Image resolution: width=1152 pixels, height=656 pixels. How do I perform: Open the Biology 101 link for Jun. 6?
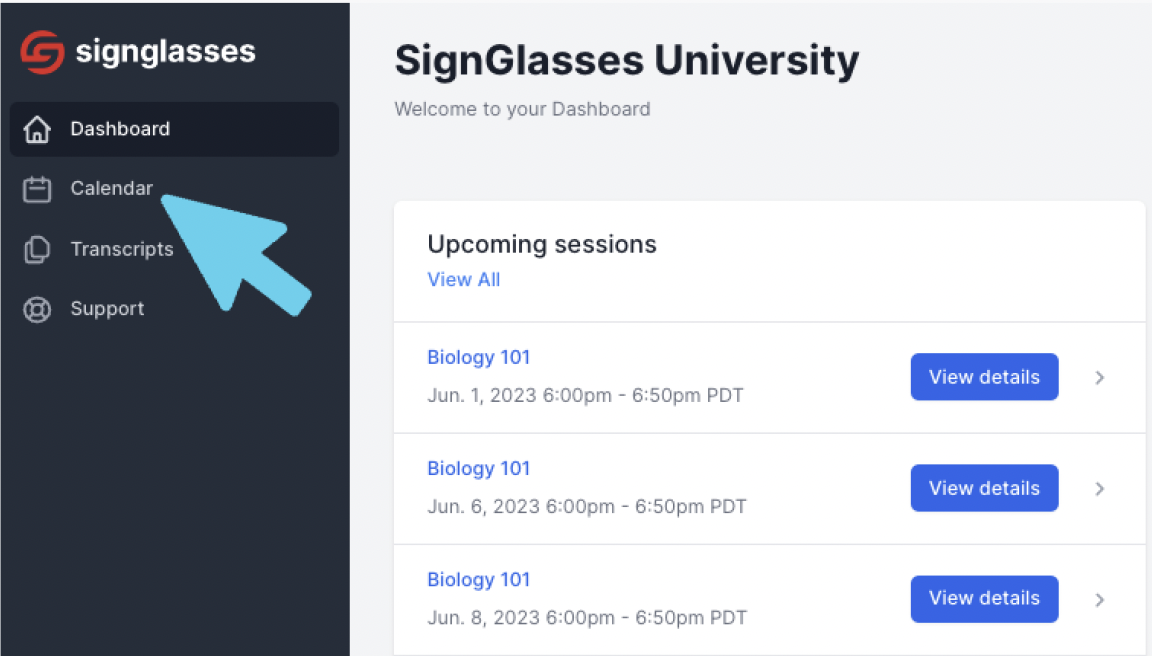click(478, 468)
